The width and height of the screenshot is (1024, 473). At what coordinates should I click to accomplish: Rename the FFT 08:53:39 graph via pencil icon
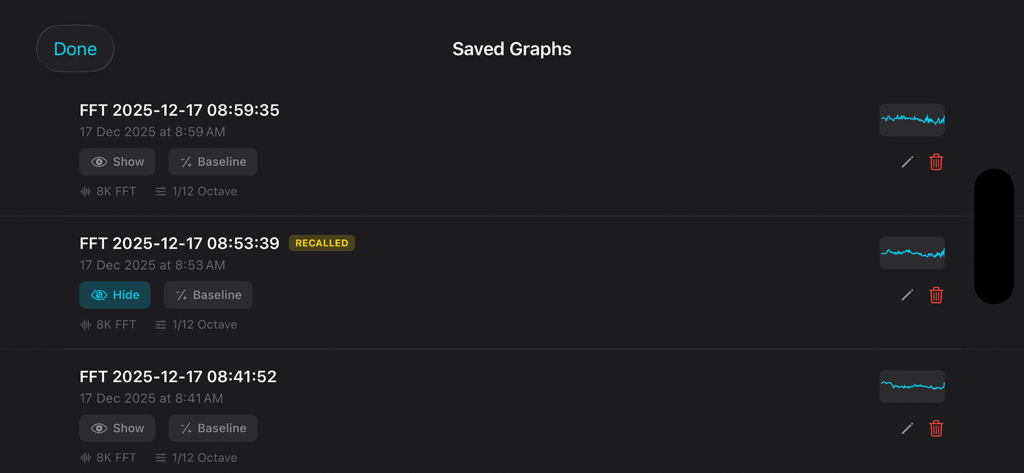(x=907, y=295)
